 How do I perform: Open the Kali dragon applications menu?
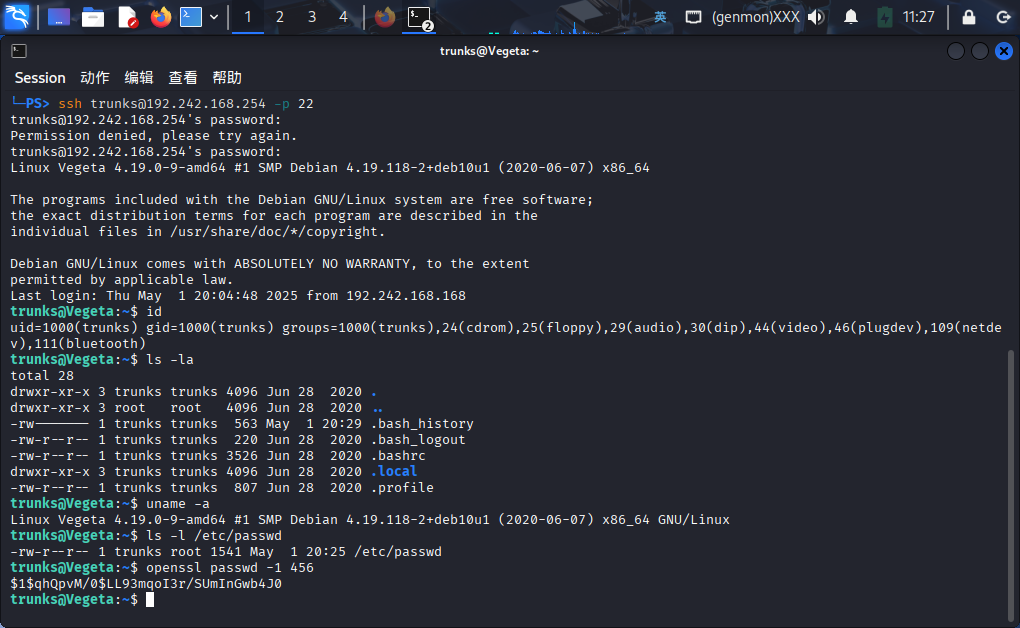(17, 17)
